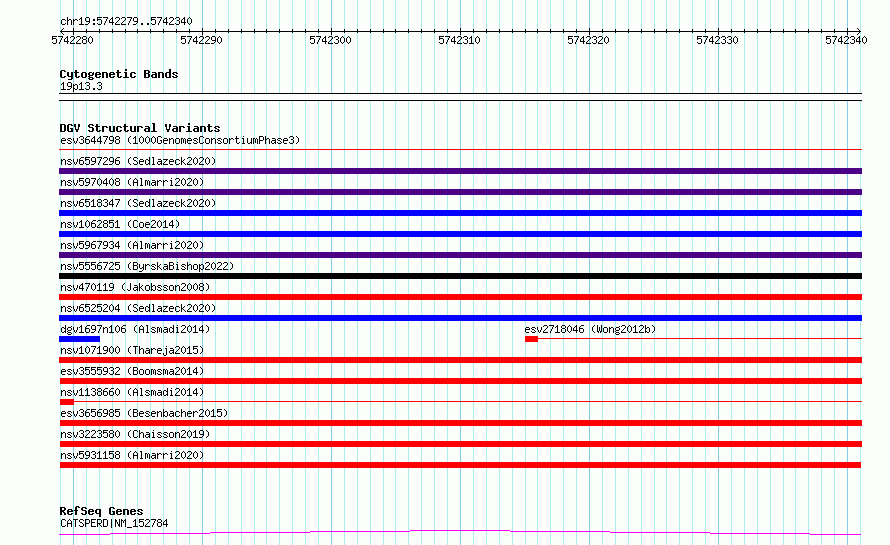This screenshot has width=890, height=545.
Task: Click the red bar of esv3656985
Action: pos(460,423)
